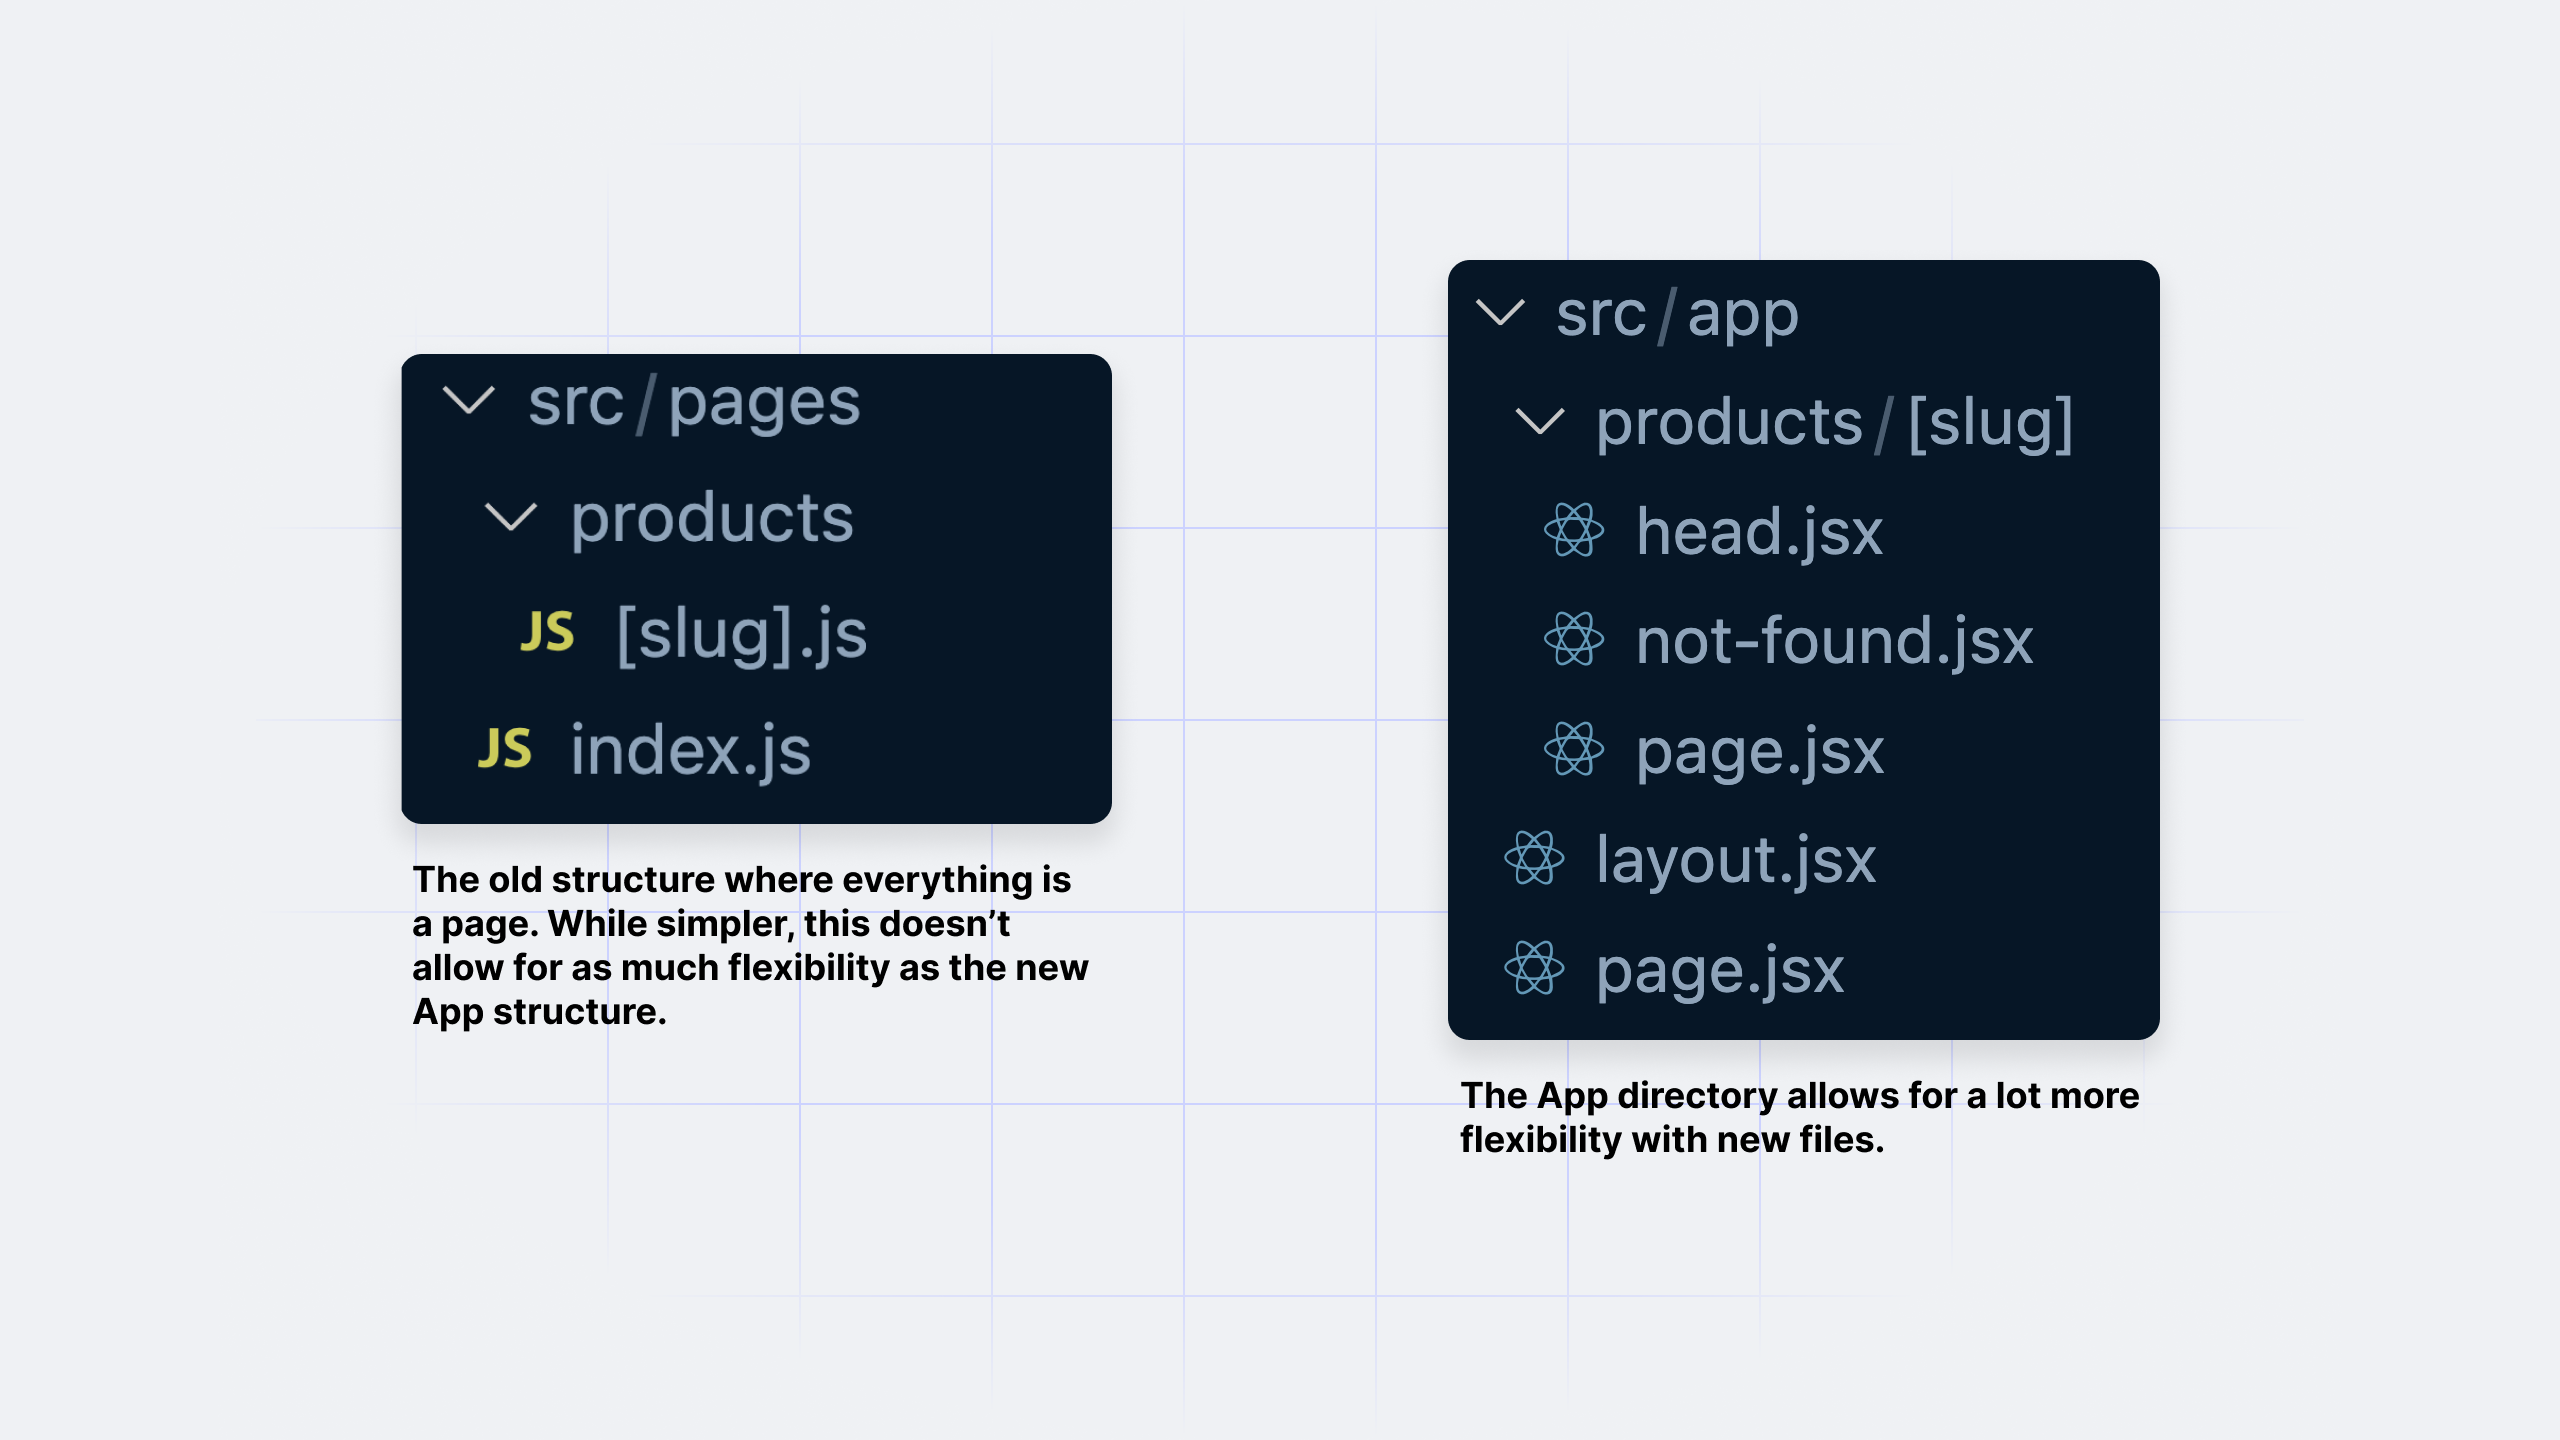Select the not-found.jsx file
Screen dimensions: 2560x1440
[1834, 640]
